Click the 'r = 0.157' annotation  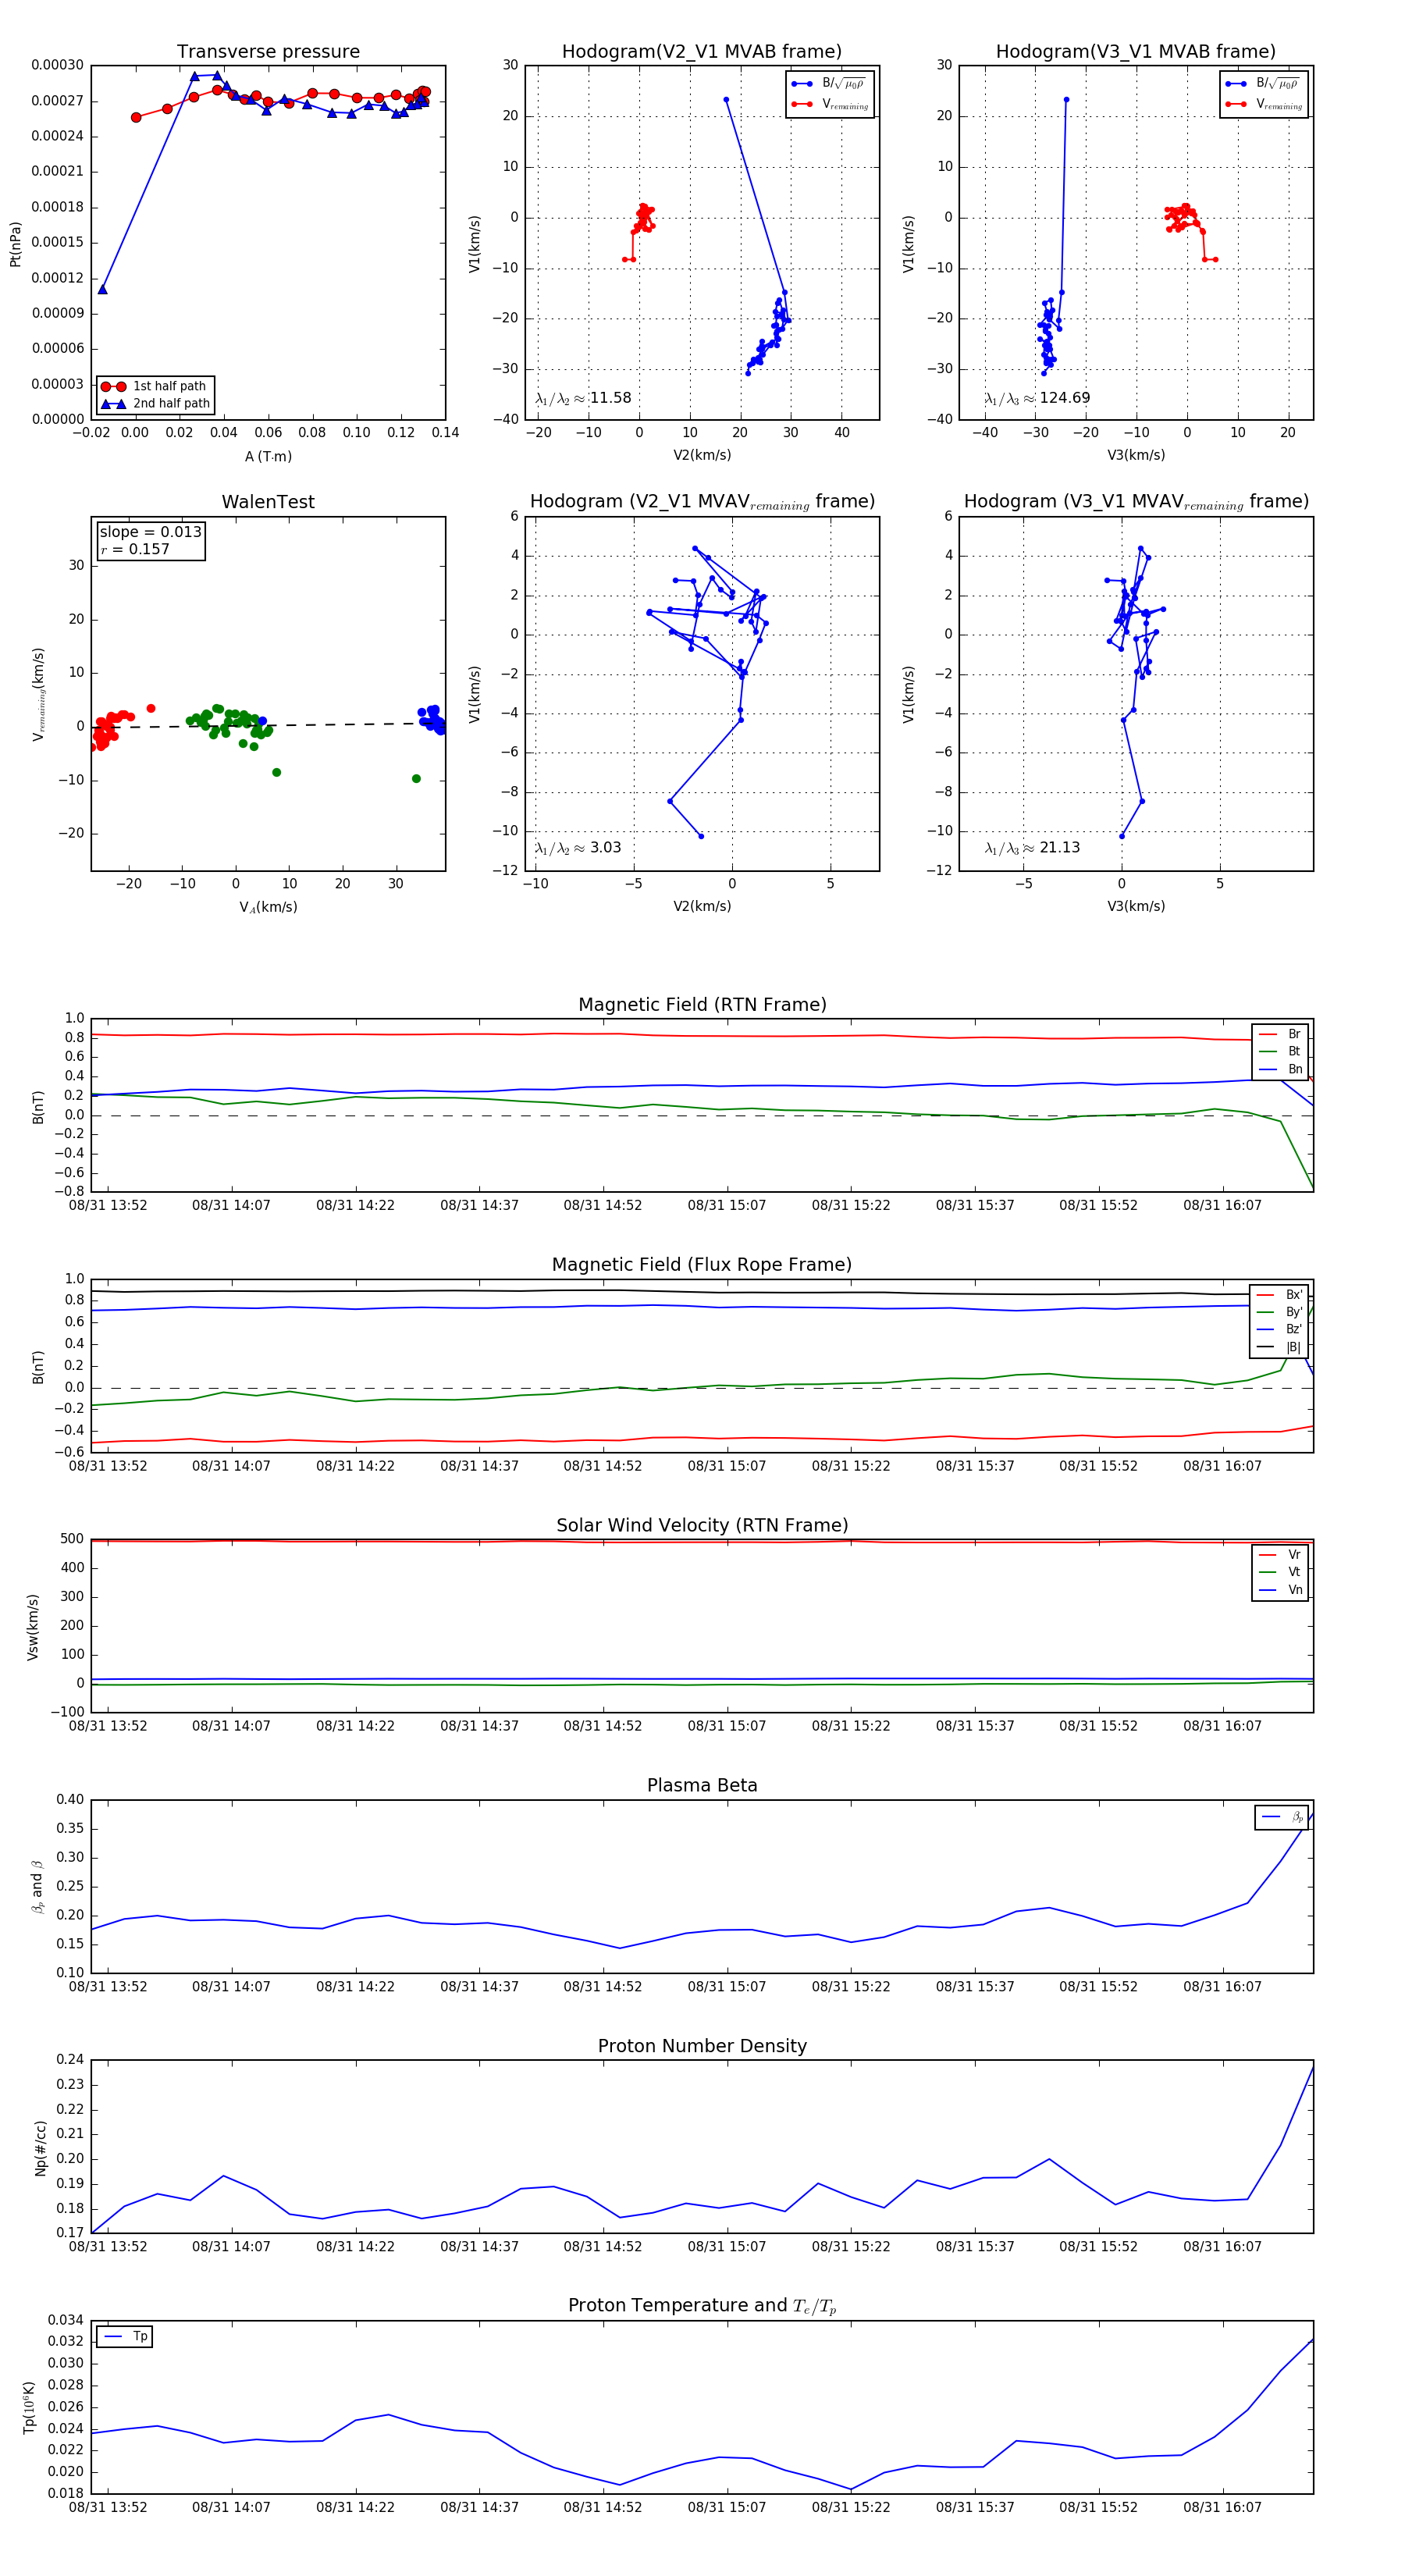click(x=135, y=549)
